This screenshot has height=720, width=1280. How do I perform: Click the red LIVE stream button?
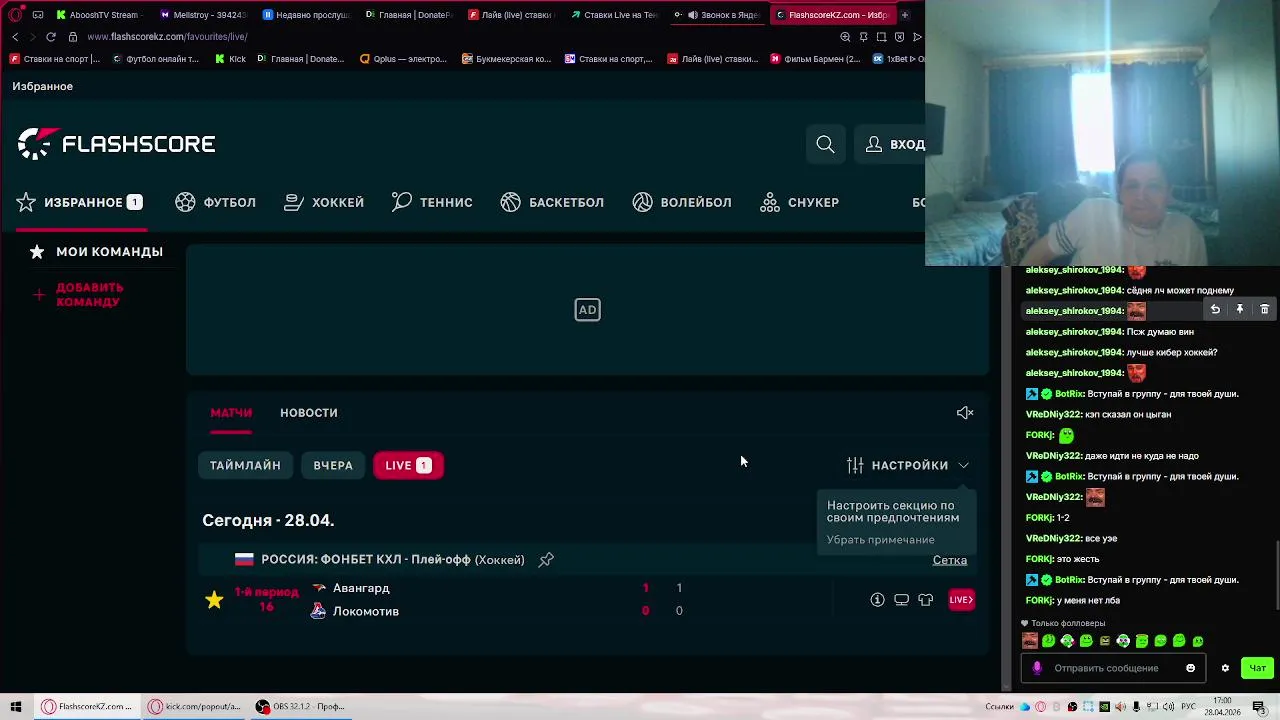(961, 600)
